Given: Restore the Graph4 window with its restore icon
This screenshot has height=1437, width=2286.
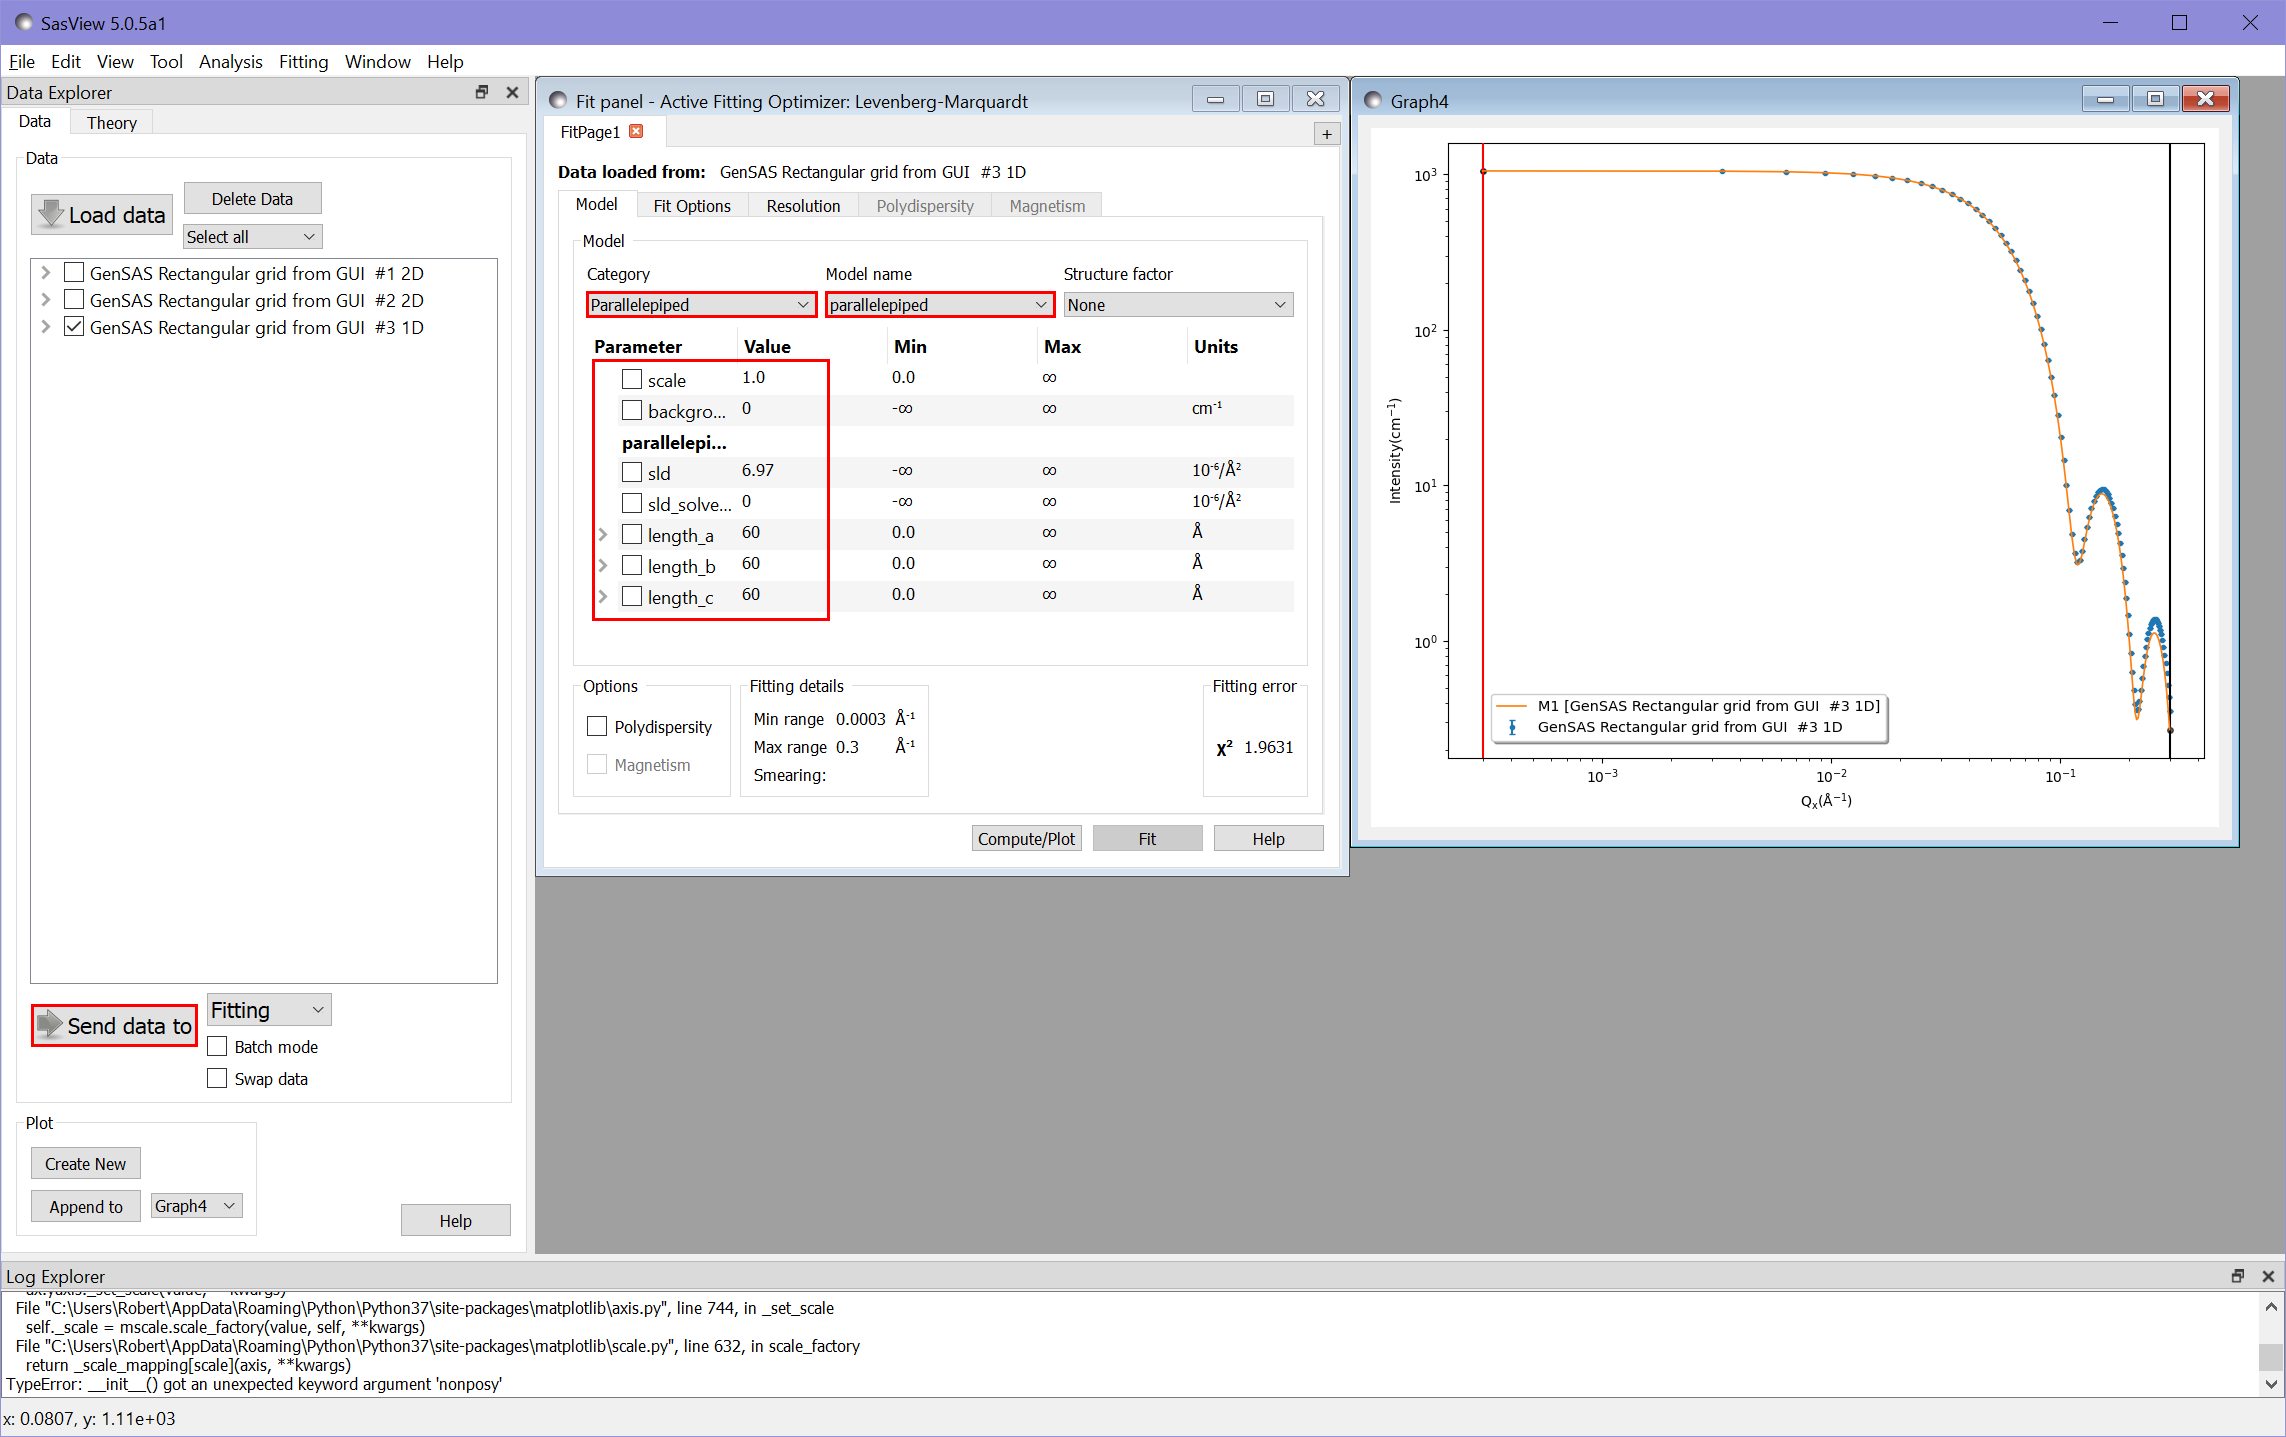Looking at the screenshot, I should click(2155, 98).
